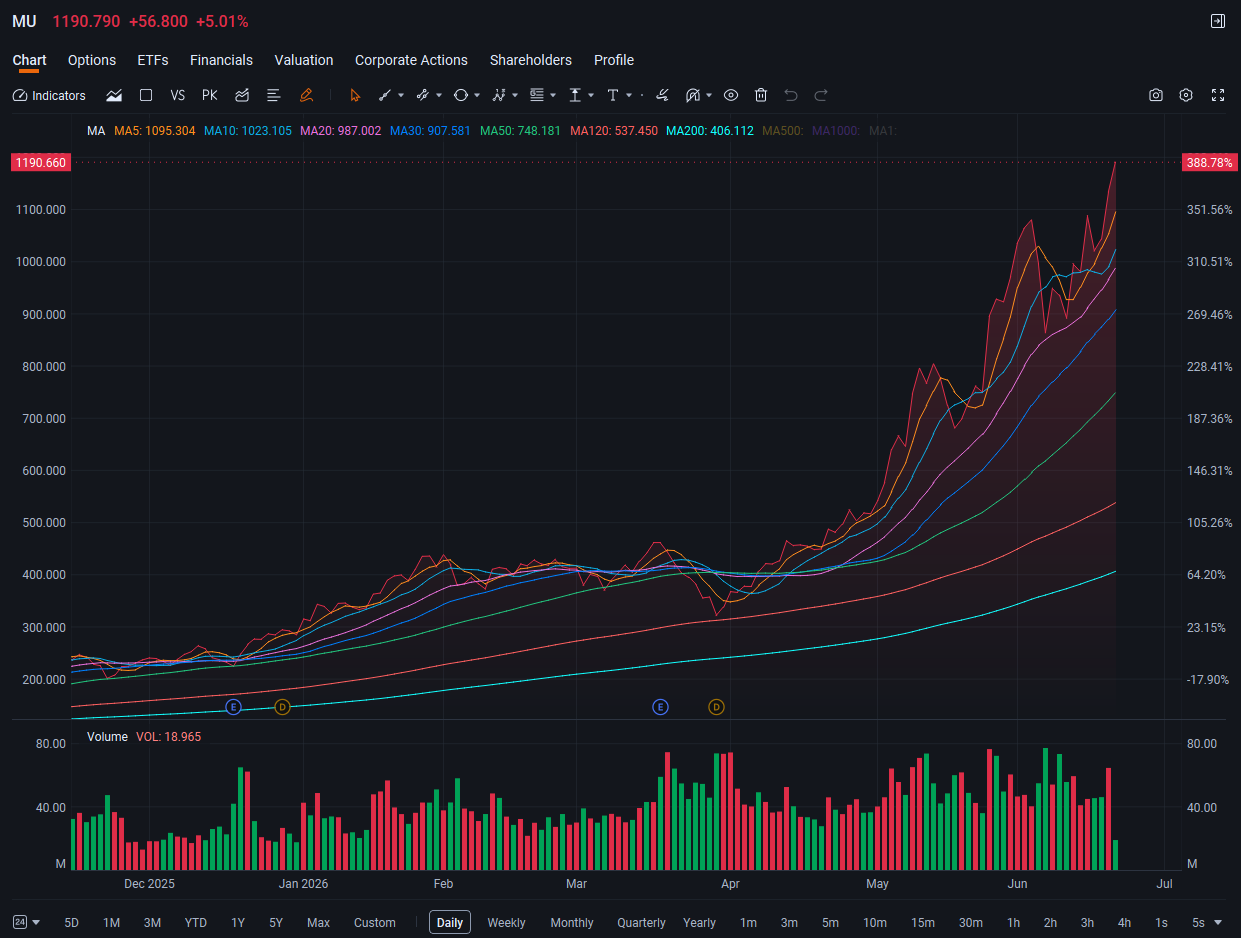Click the April earnings E marker

(660, 707)
